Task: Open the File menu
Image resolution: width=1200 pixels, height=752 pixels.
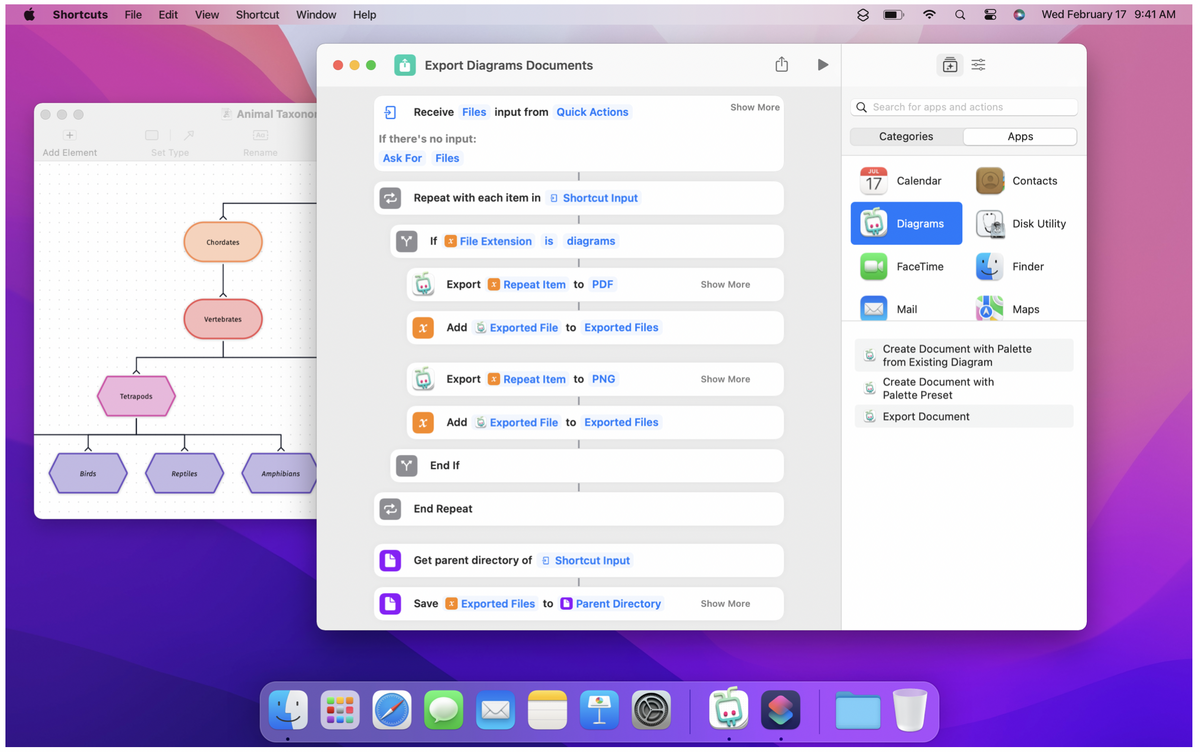Action: [133, 15]
